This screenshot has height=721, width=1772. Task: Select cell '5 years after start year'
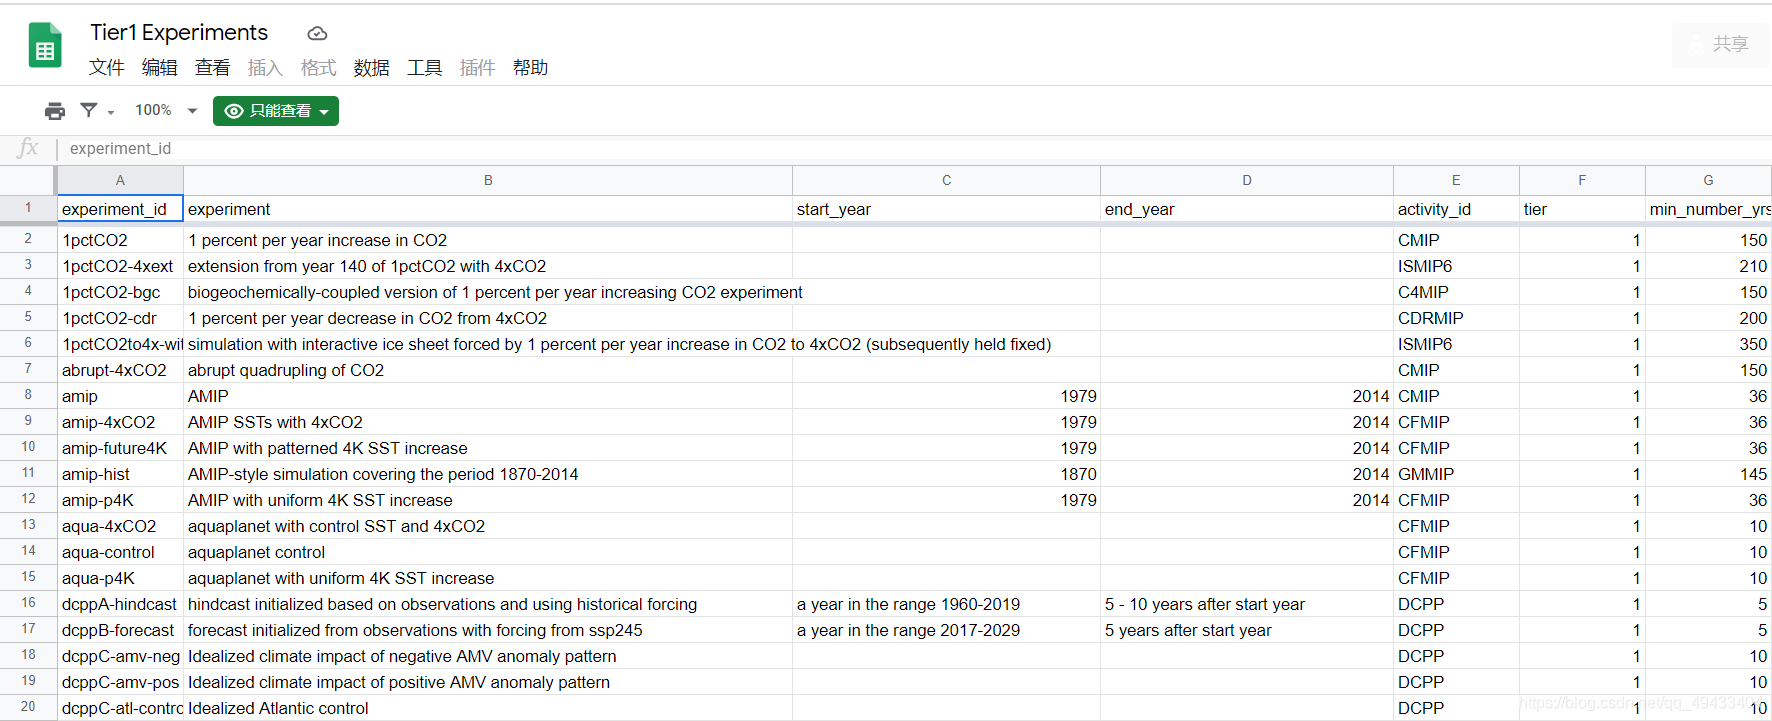[x=1247, y=630]
